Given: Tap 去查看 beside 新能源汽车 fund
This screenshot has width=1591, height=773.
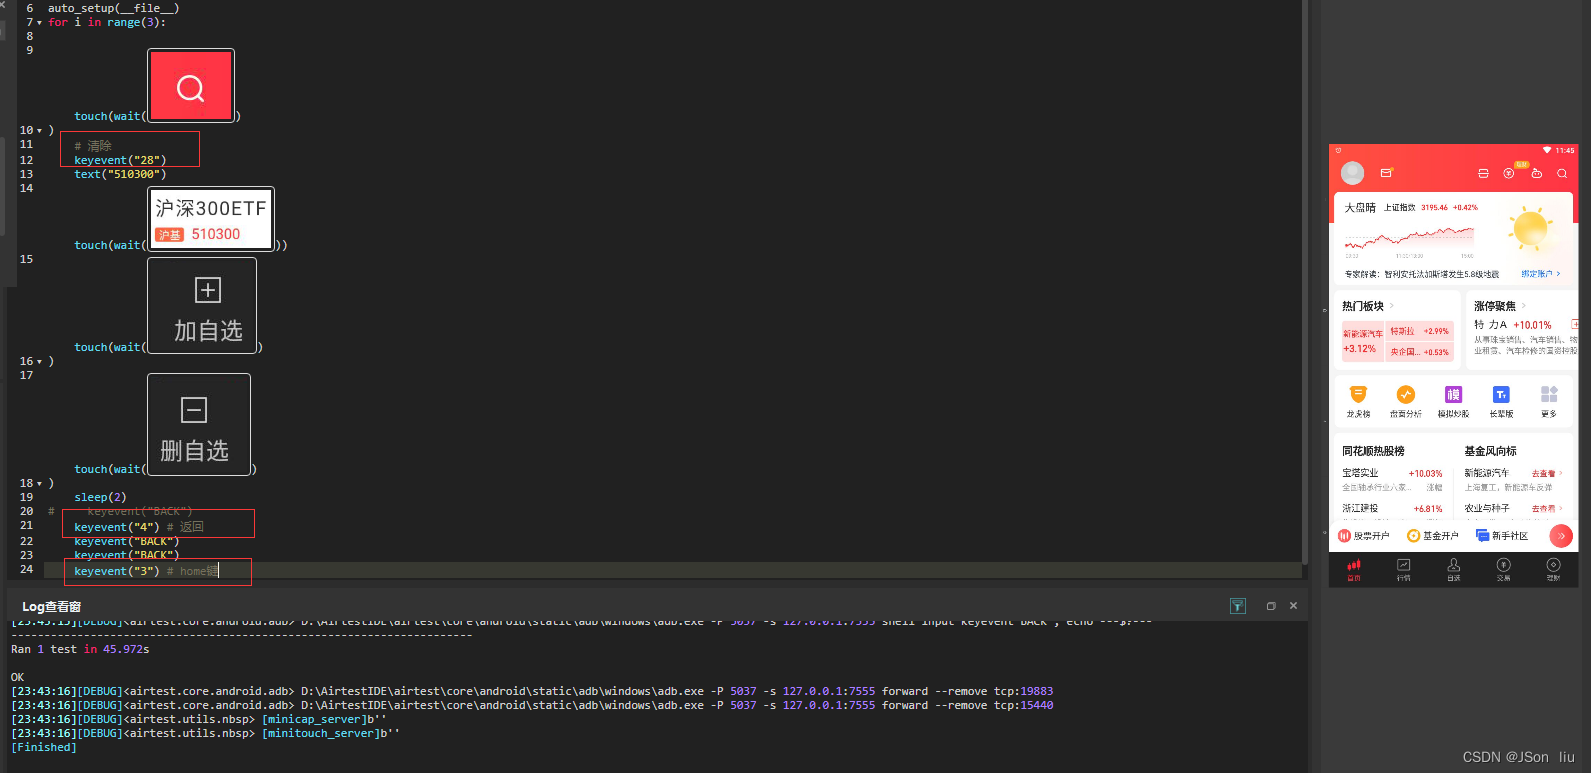Looking at the screenshot, I should pos(1546,474).
